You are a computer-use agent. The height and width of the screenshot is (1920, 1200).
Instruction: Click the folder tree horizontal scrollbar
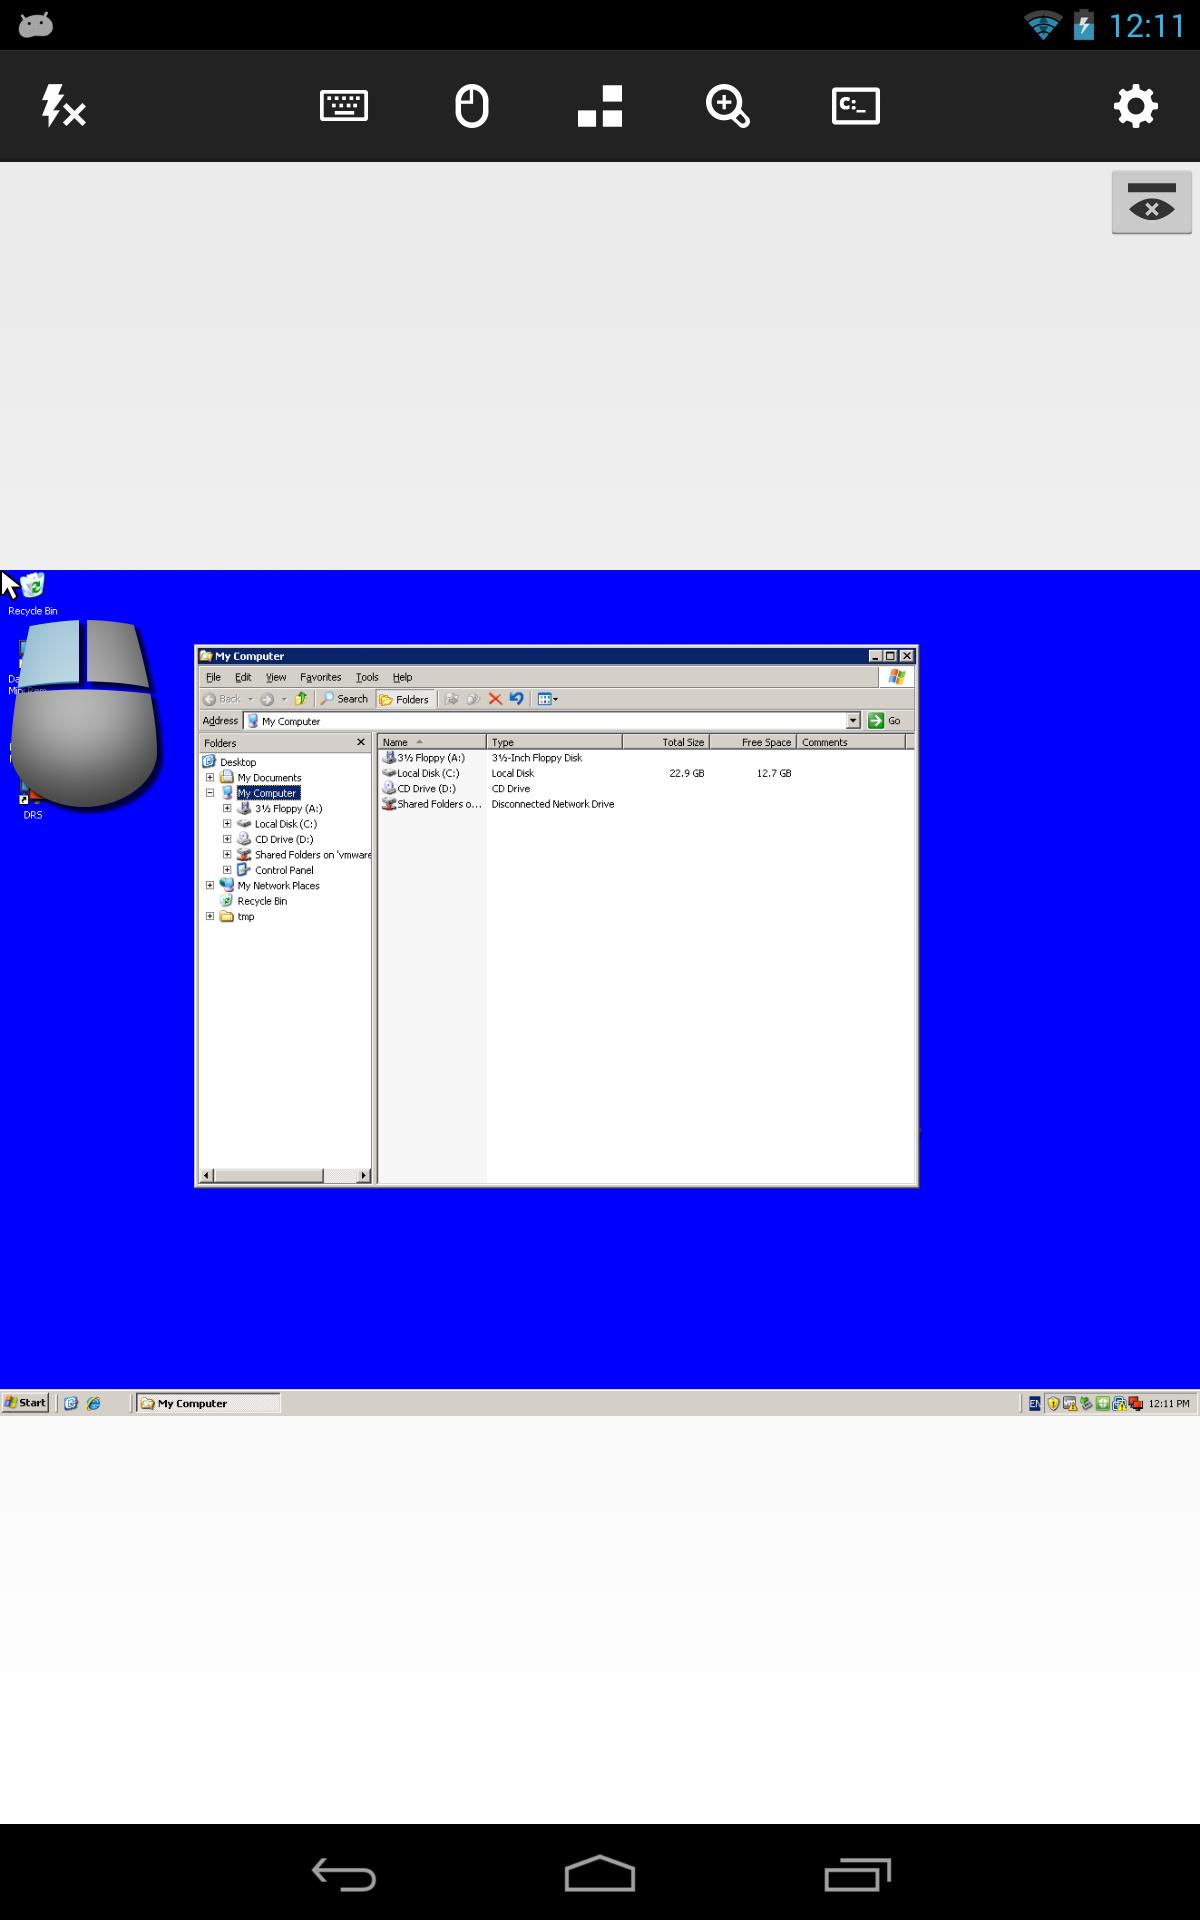pyautogui.click(x=285, y=1175)
